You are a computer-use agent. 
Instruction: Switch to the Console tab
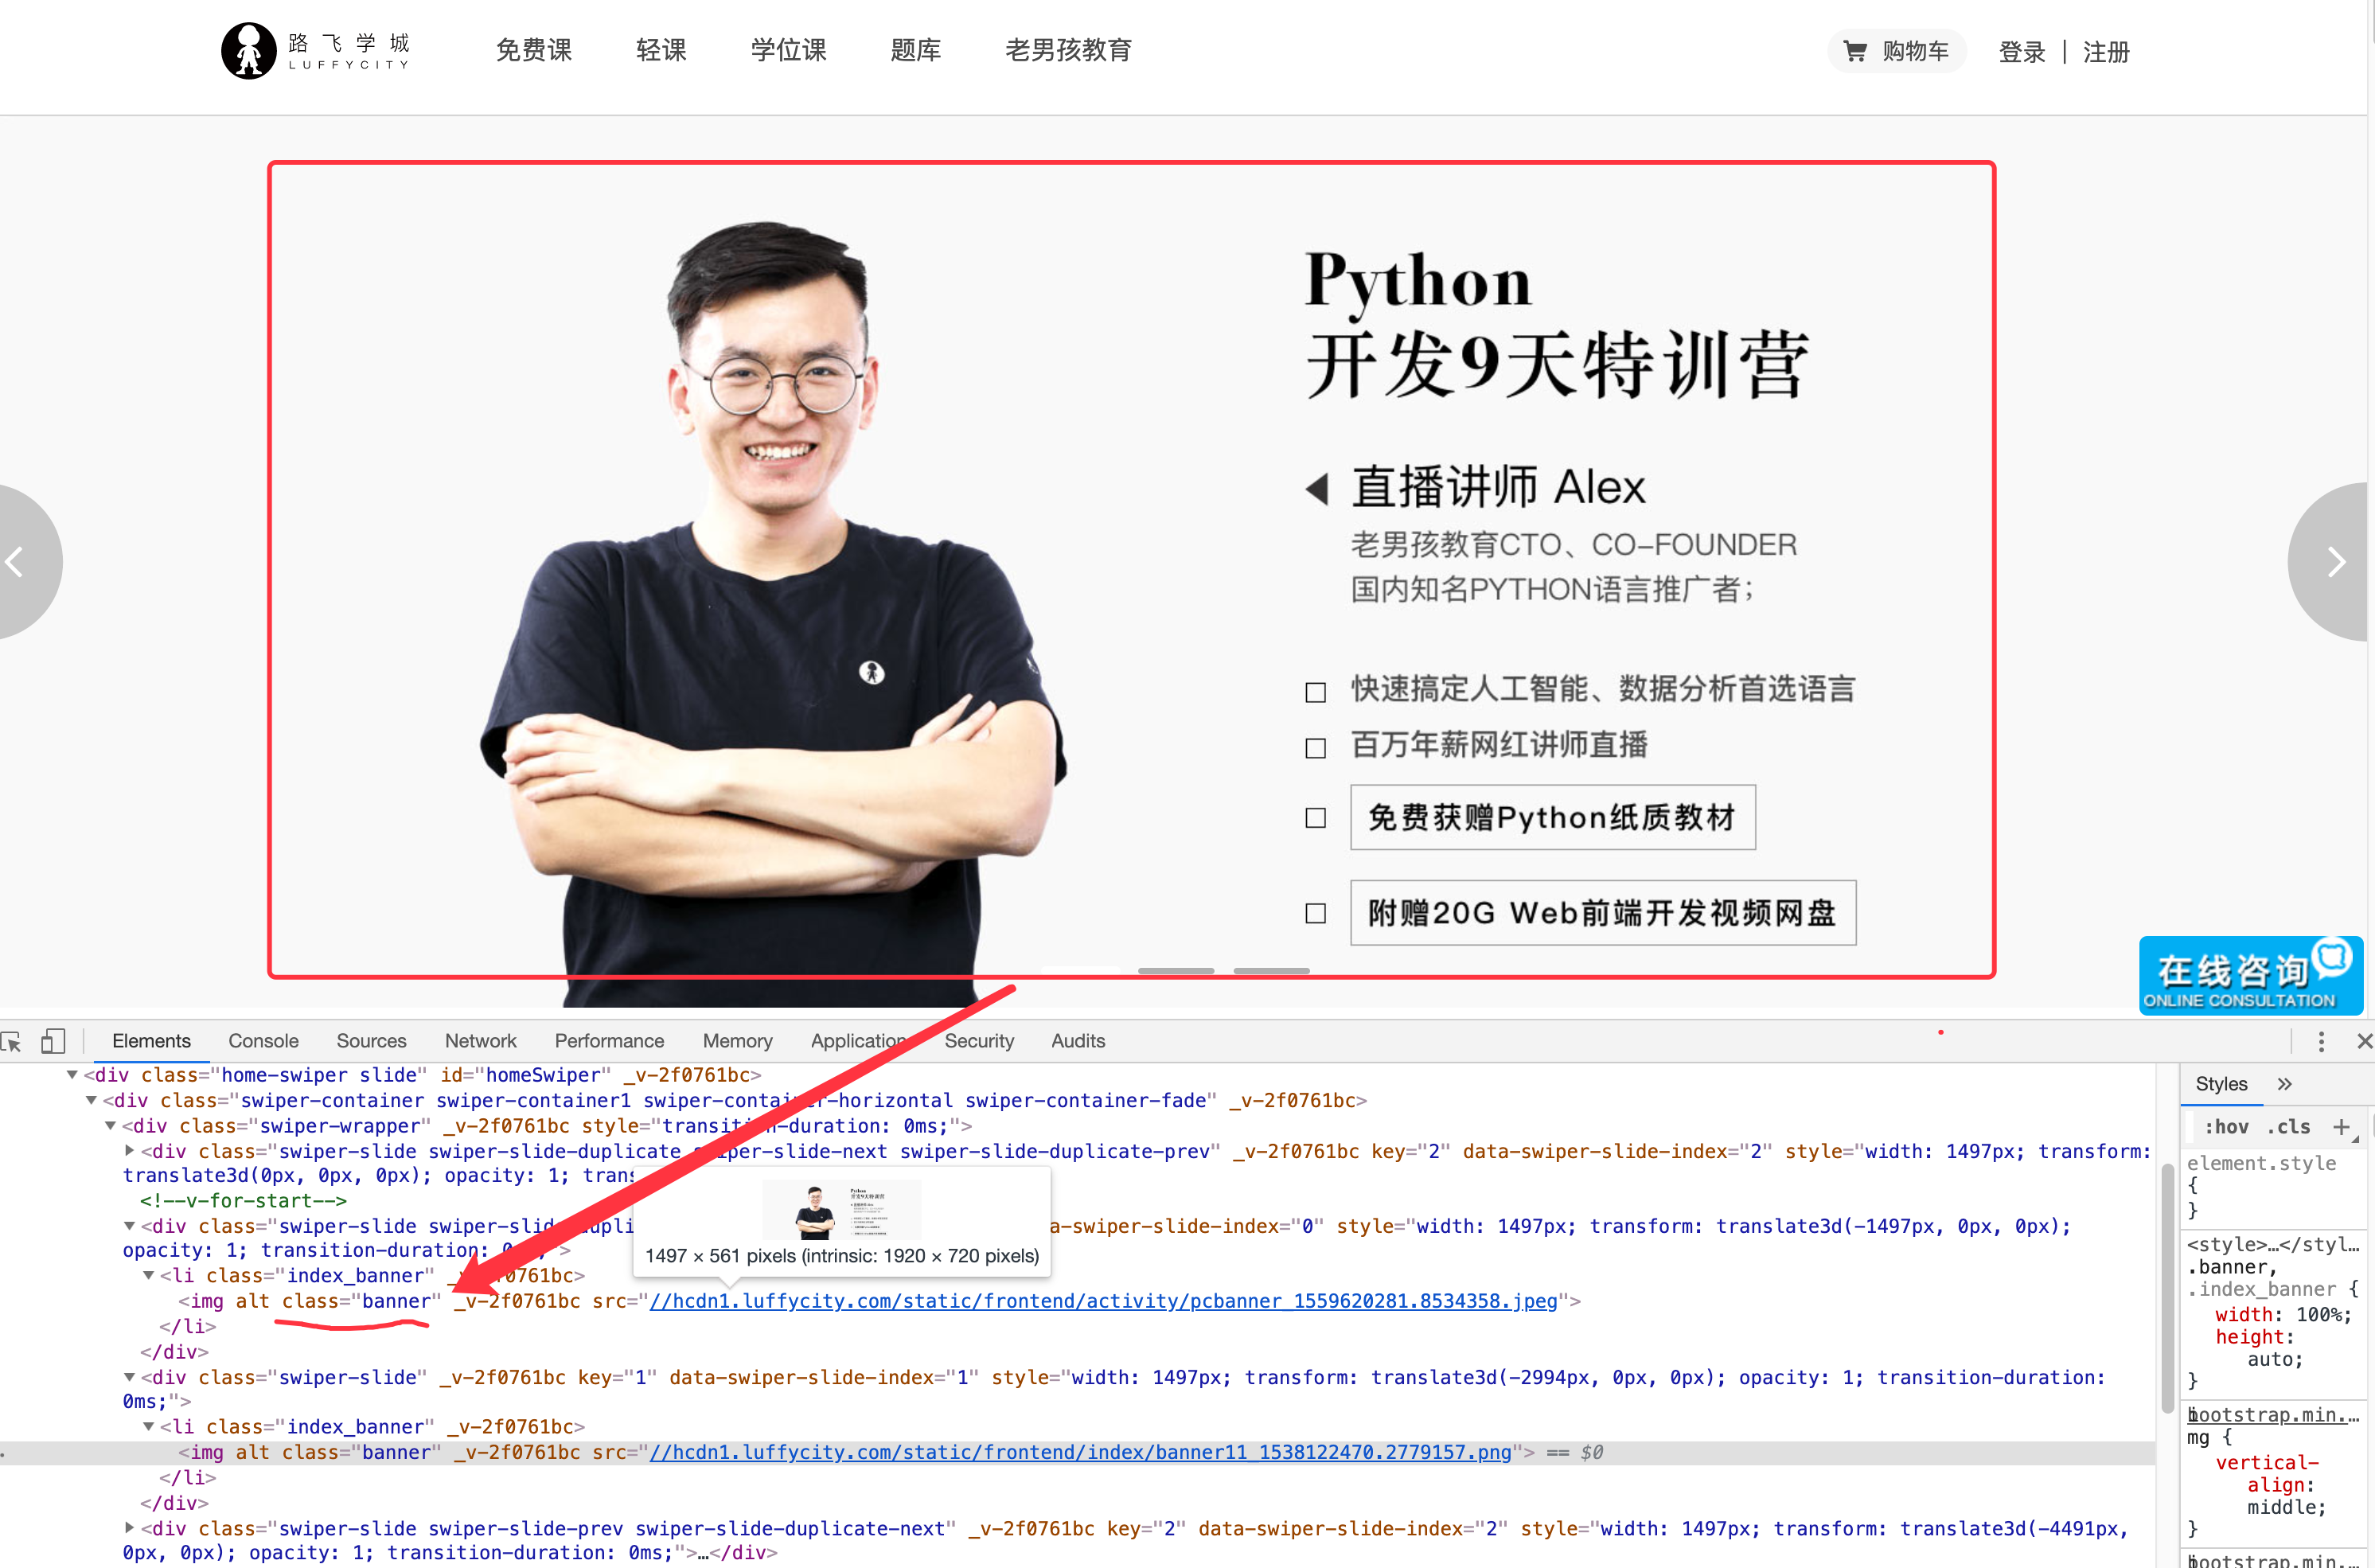pos(263,1041)
